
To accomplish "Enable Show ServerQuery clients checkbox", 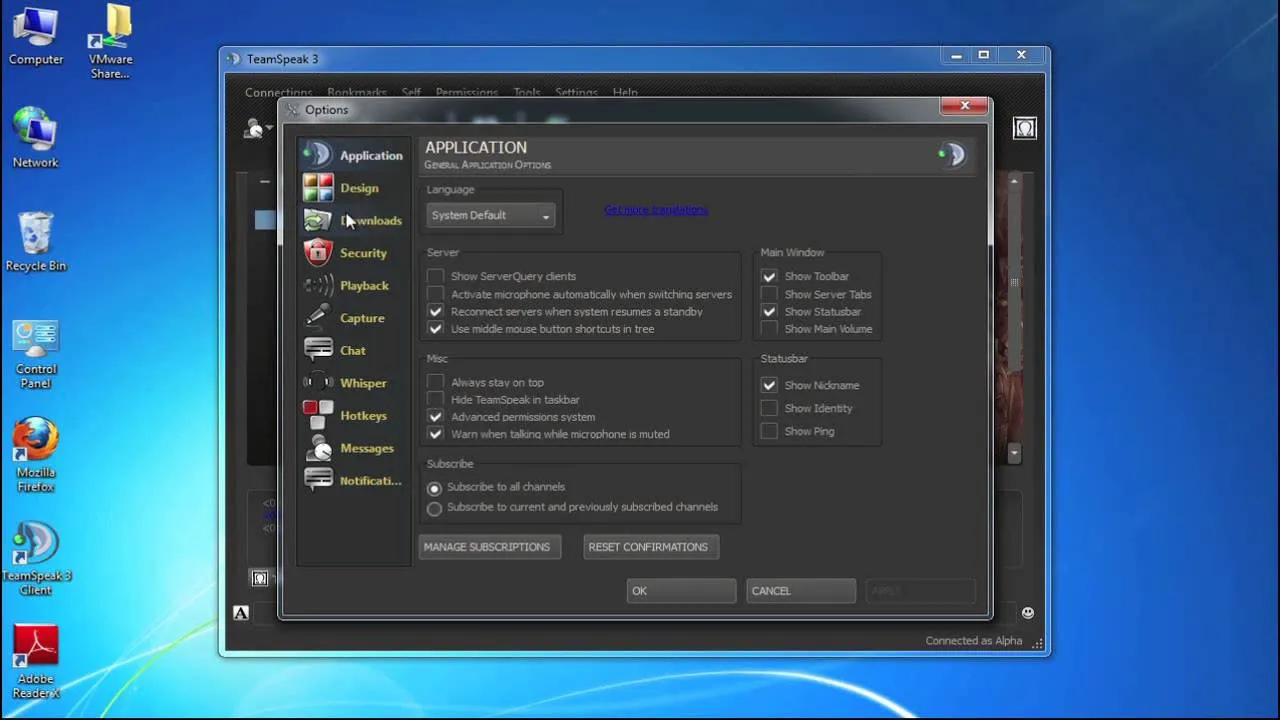I will click(435, 276).
